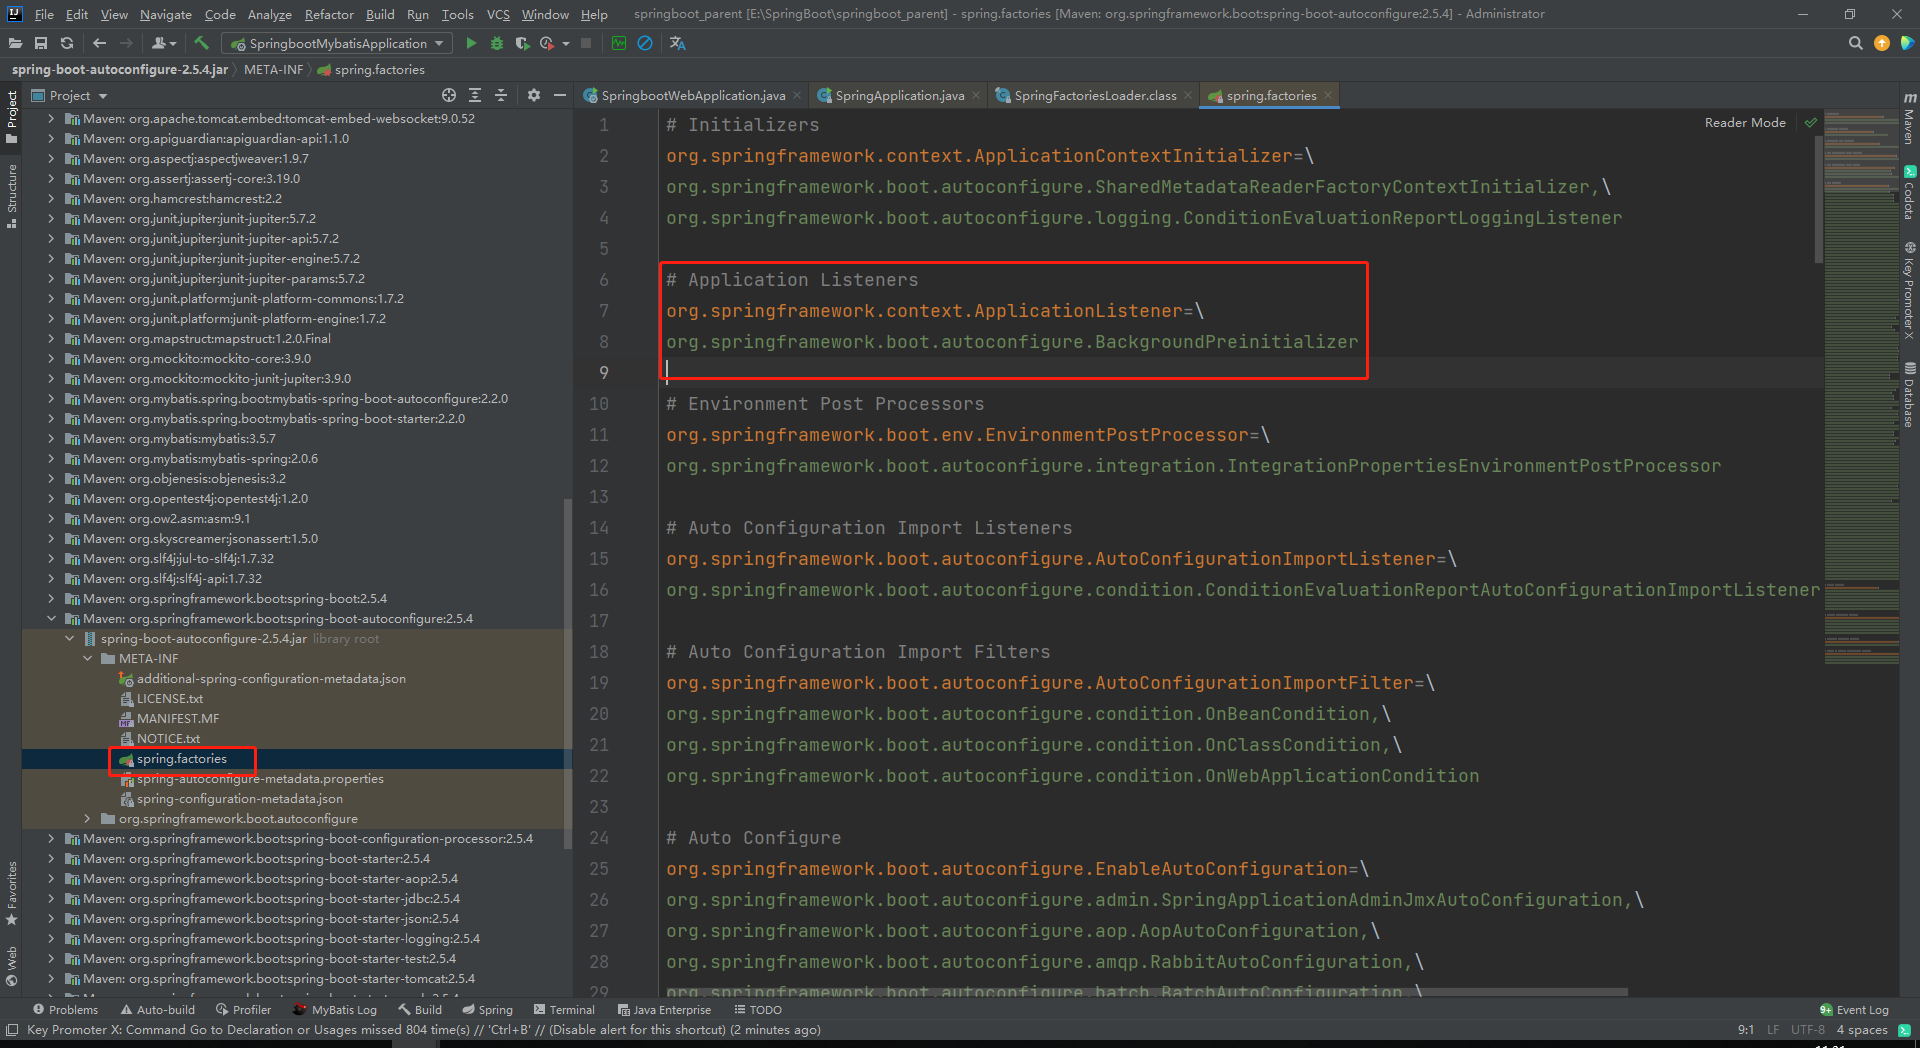Enable Reader Mode in the editor
1920x1048 pixels.
pyautogui.click(x=1744, y=122)
